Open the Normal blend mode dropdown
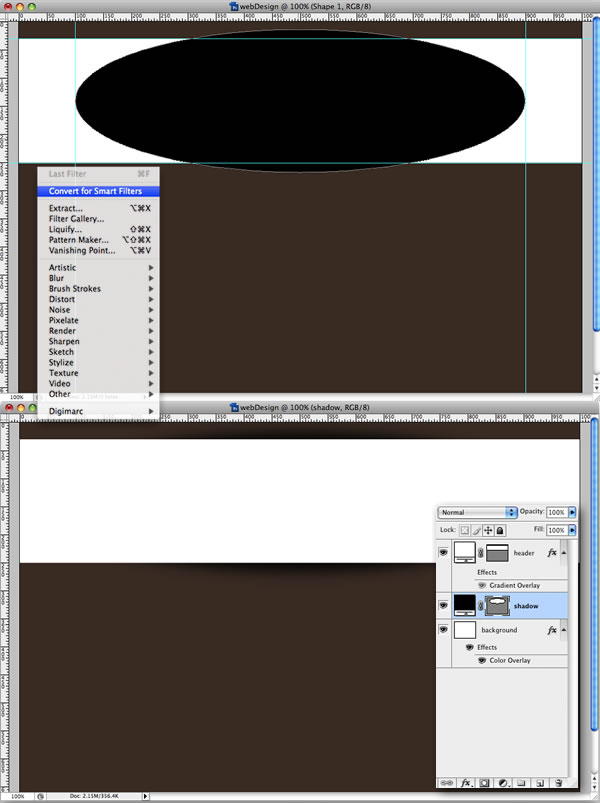 pyautogui.click(x=478, y=512)
